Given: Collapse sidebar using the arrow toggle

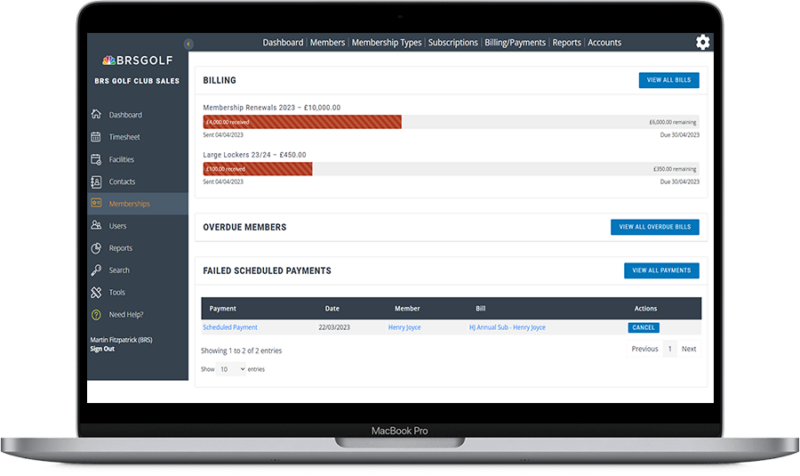Looking at the screenshot, I should pos(188,43).
